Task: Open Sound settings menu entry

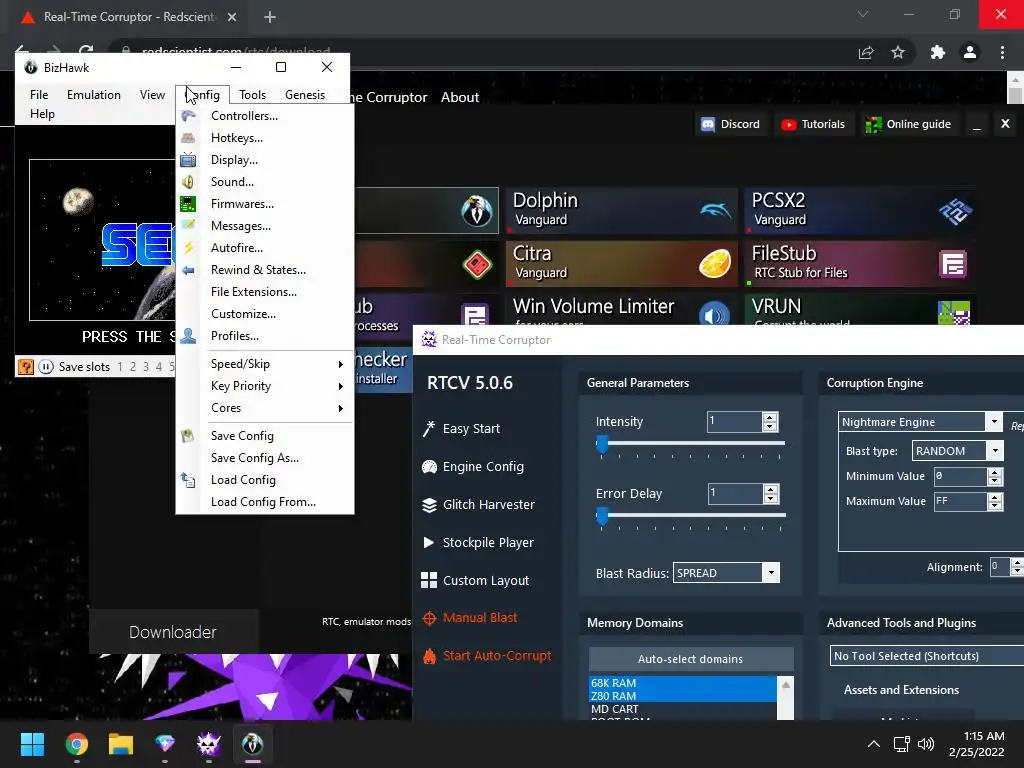Action: 265,182
